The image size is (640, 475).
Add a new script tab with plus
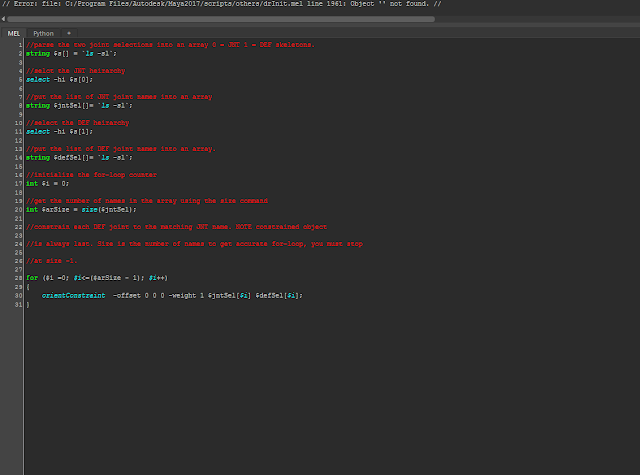(69, 33)
